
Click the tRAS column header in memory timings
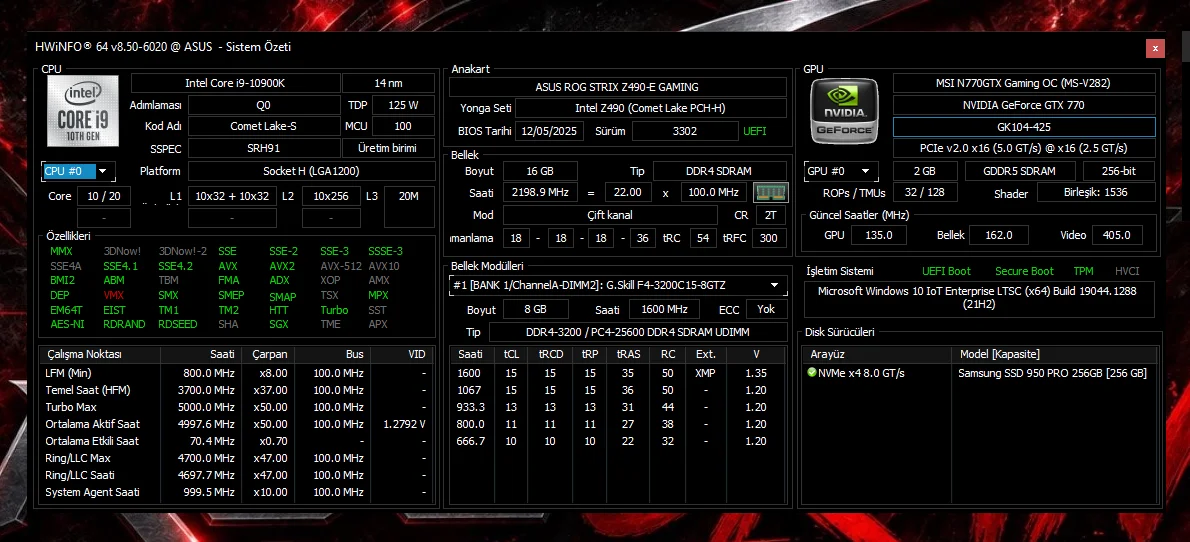click(628, 355)
